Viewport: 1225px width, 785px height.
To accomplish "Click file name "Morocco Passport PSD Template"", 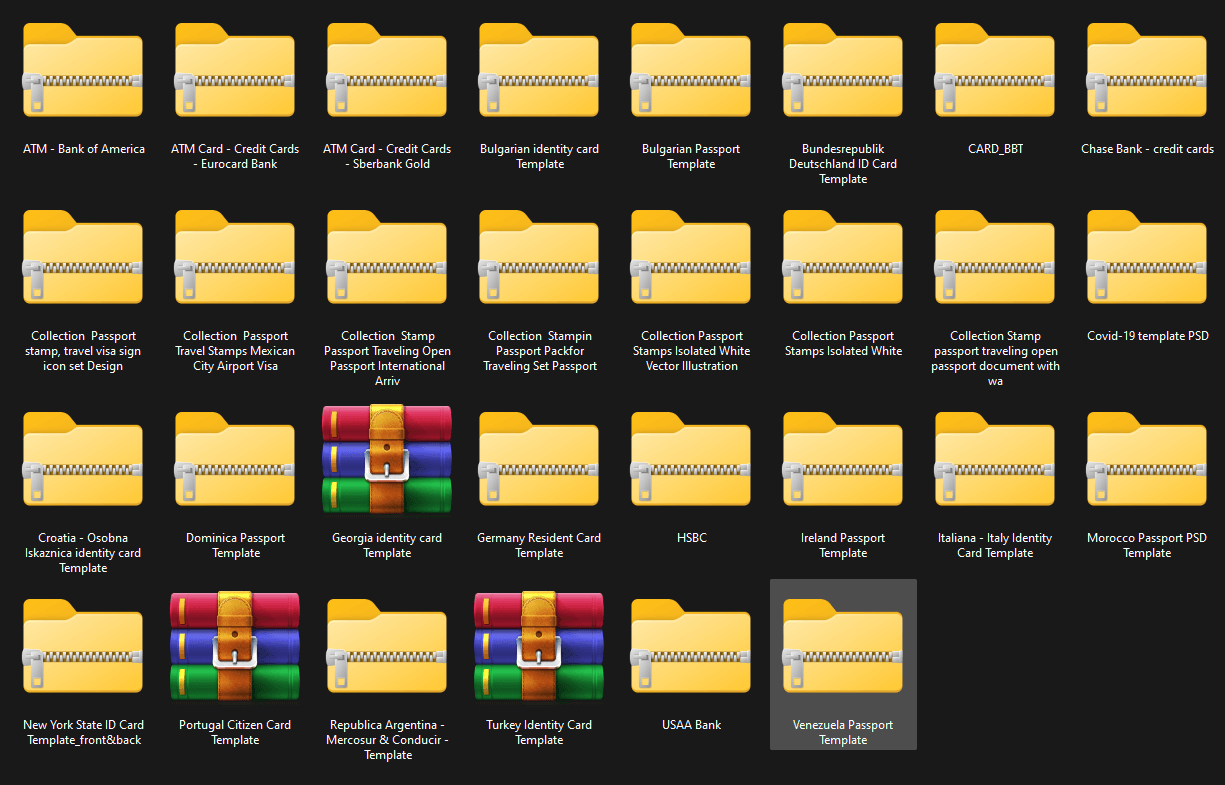I will point(1147,545).
